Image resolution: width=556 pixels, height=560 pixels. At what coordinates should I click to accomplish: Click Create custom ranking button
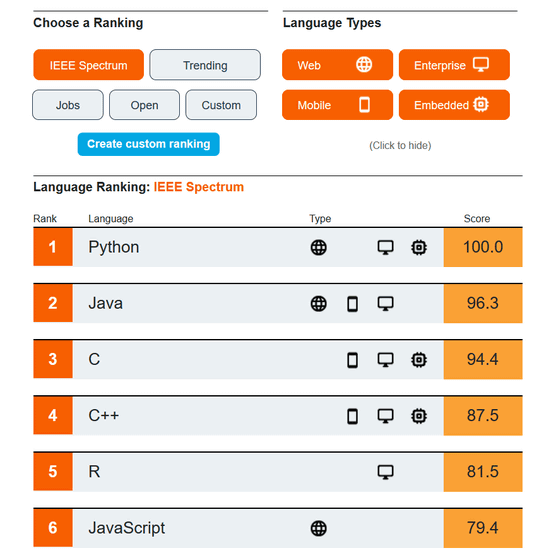coord(149,144)
